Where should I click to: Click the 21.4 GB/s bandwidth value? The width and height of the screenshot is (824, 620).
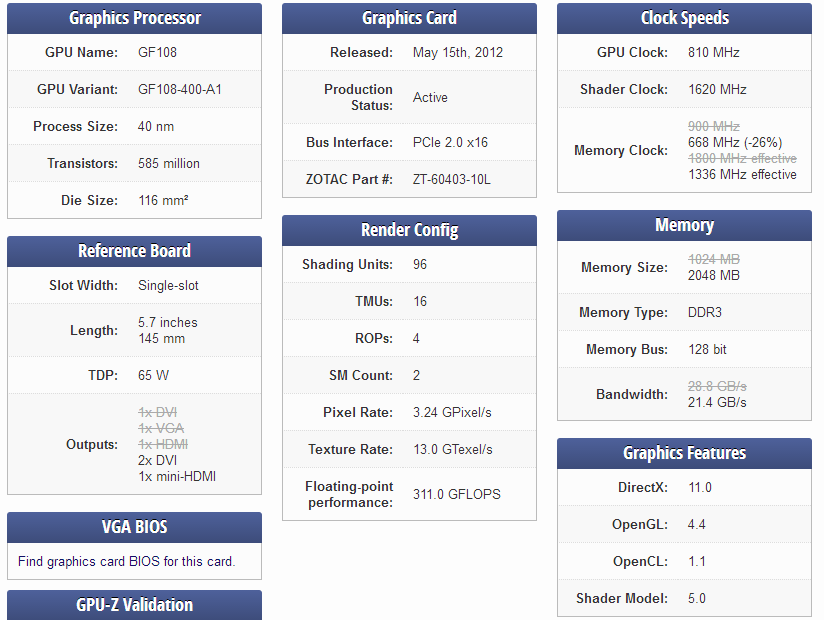(x=717, y=402)
